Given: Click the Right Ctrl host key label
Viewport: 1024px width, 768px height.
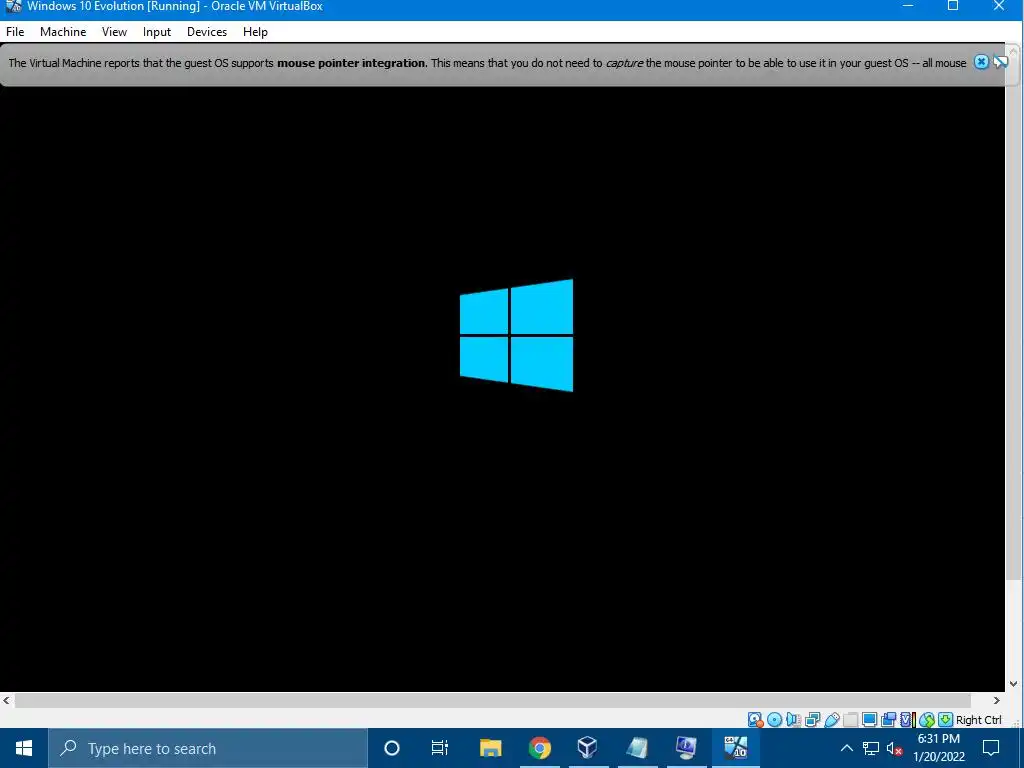Looking at the screenshot, I should click(978, 720).
